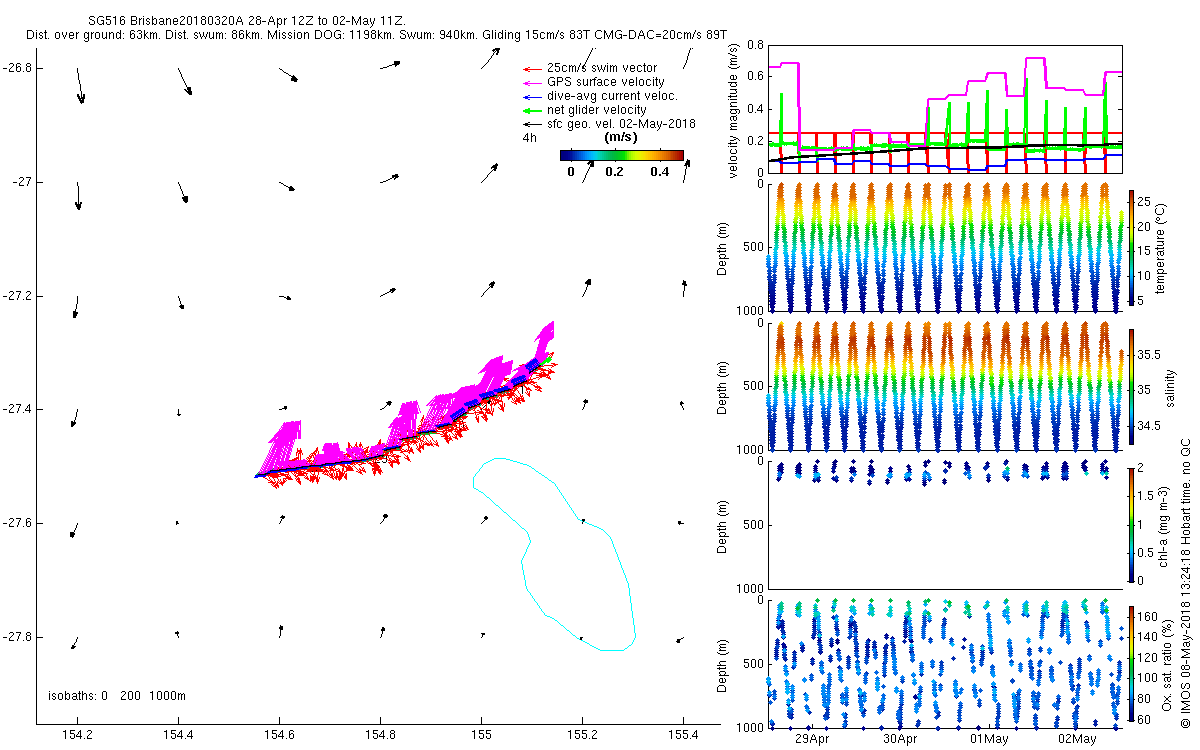The image size is (1200, 750).
Task: Click the '-27.6' latitude tick label
Action: point(16,523)
